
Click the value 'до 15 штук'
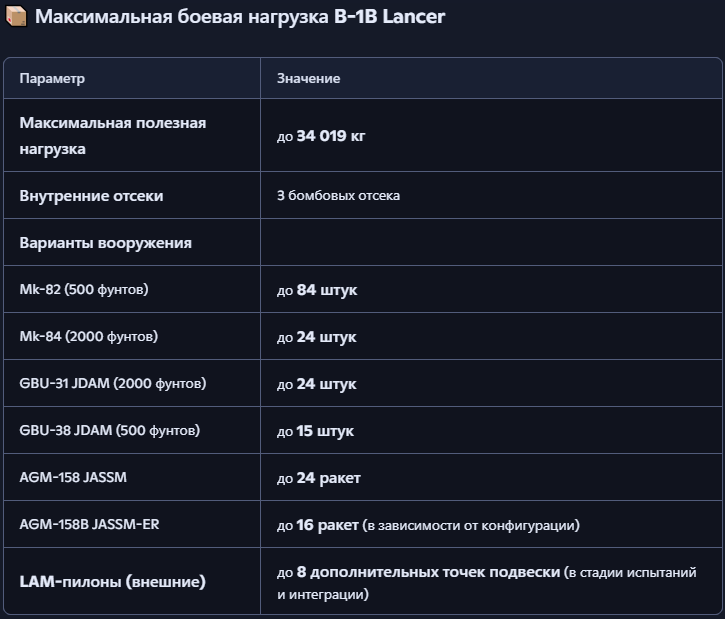pos(315,431)
